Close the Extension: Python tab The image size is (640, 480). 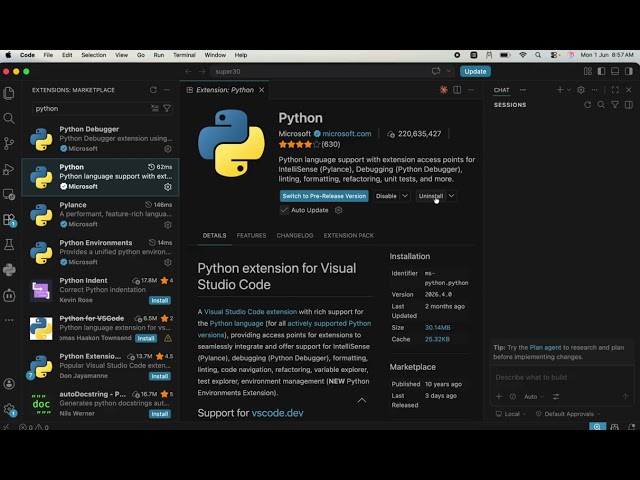coord(262,90)
